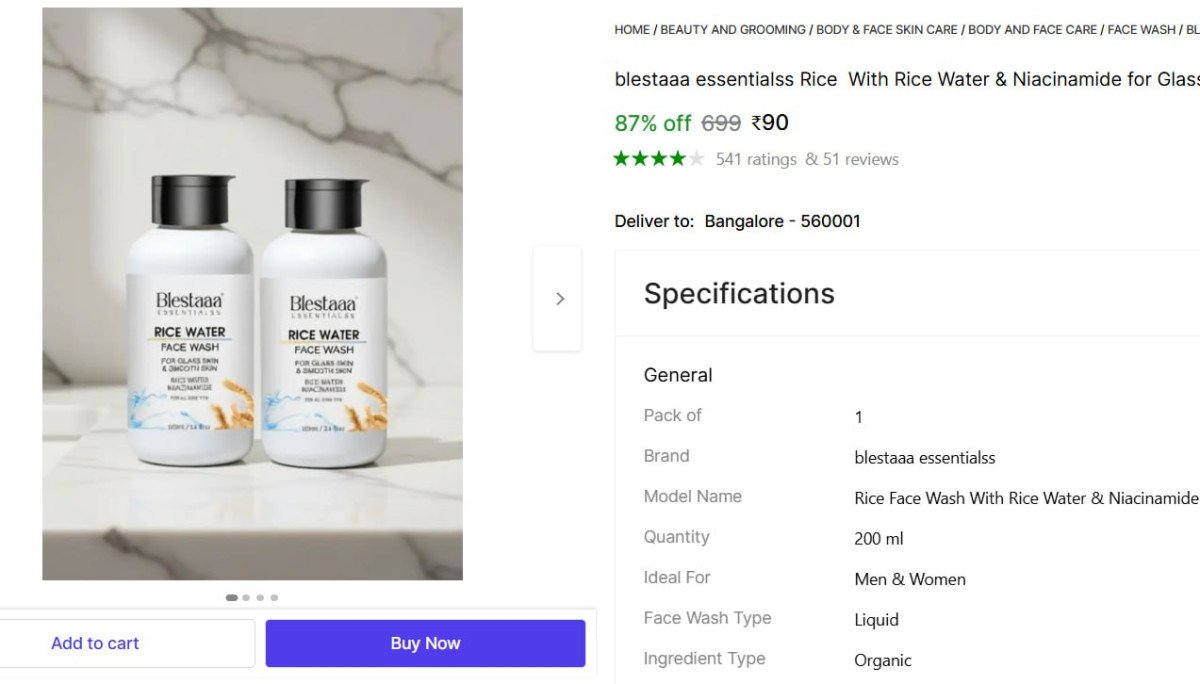Click the Add to cart button

click(x=95, y=643)
